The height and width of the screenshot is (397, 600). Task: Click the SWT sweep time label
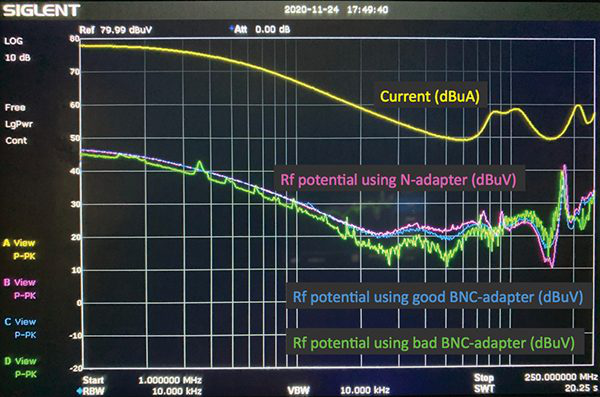tap(484, 389)
